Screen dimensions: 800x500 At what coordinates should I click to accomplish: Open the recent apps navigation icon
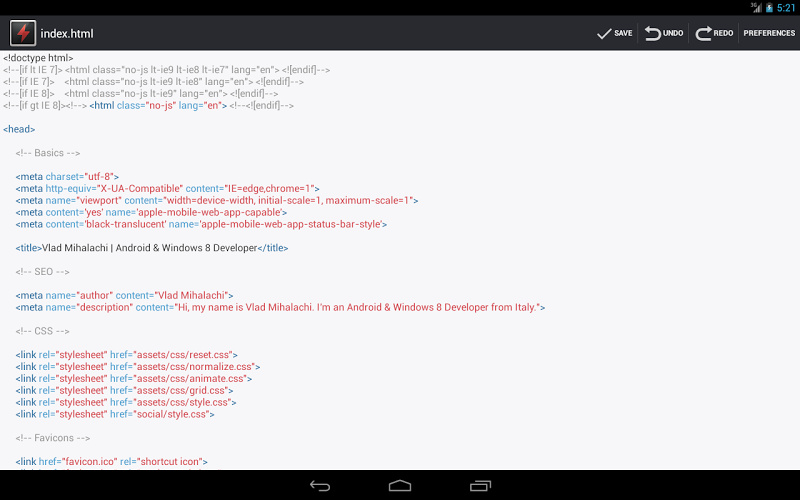click(x=480, y=486)
